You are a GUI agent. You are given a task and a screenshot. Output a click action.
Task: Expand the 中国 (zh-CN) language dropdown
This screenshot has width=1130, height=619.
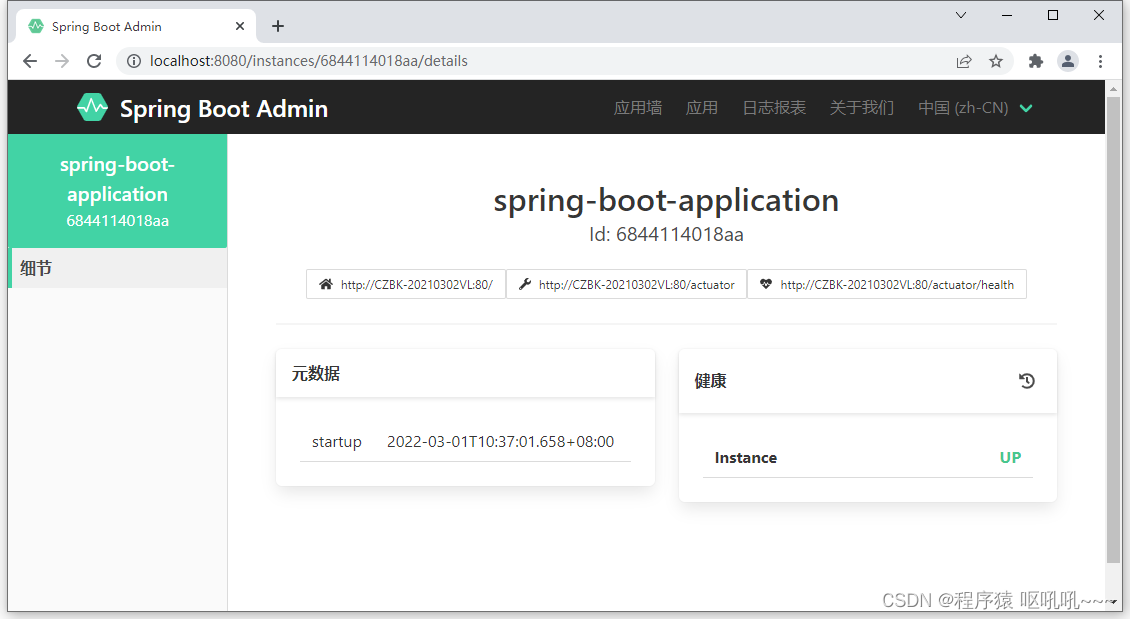[x=975, y=108]
